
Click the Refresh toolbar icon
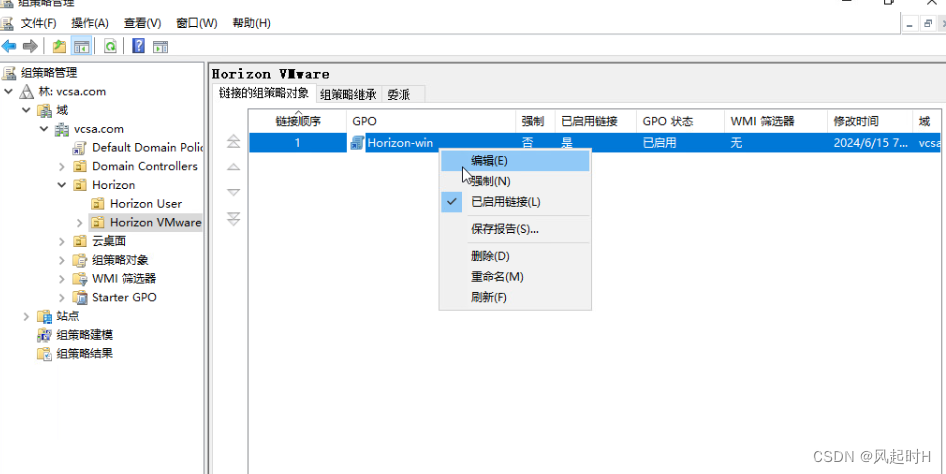click(110, 46)
